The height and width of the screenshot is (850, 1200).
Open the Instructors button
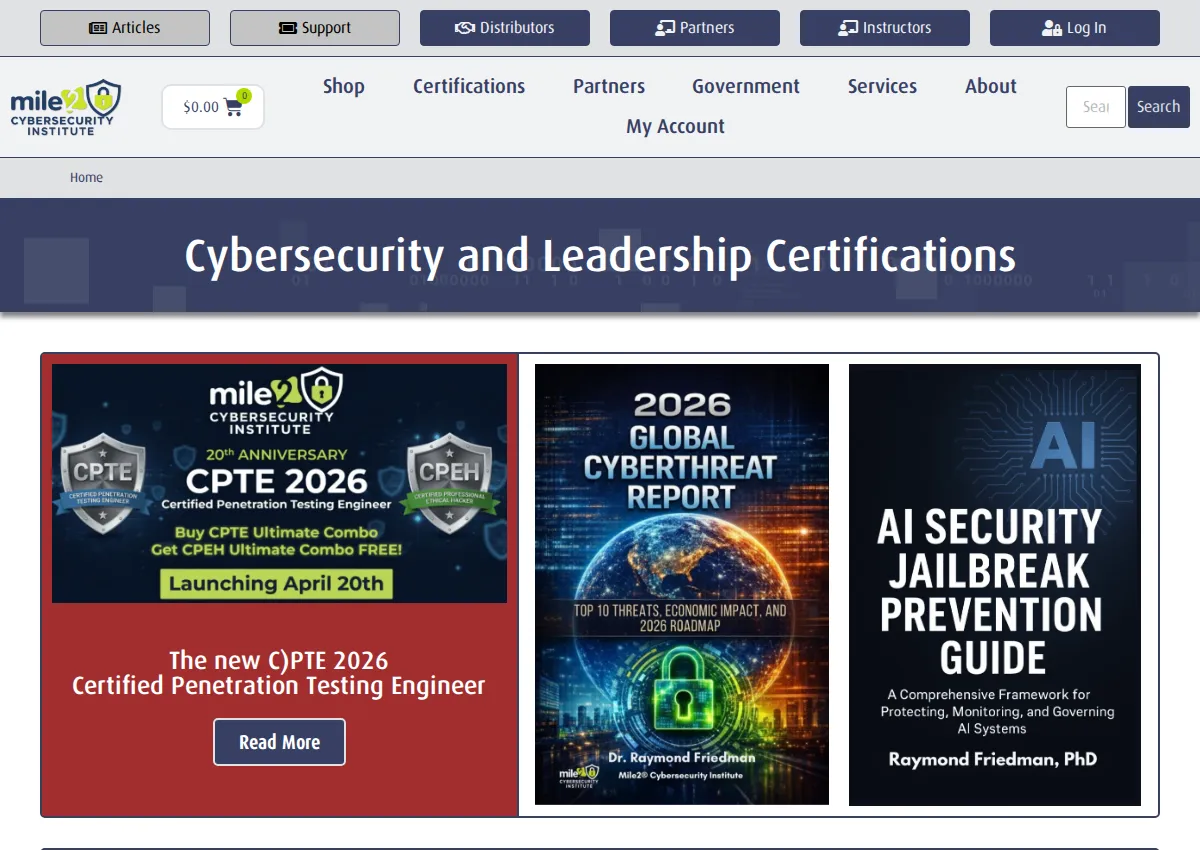885,28
